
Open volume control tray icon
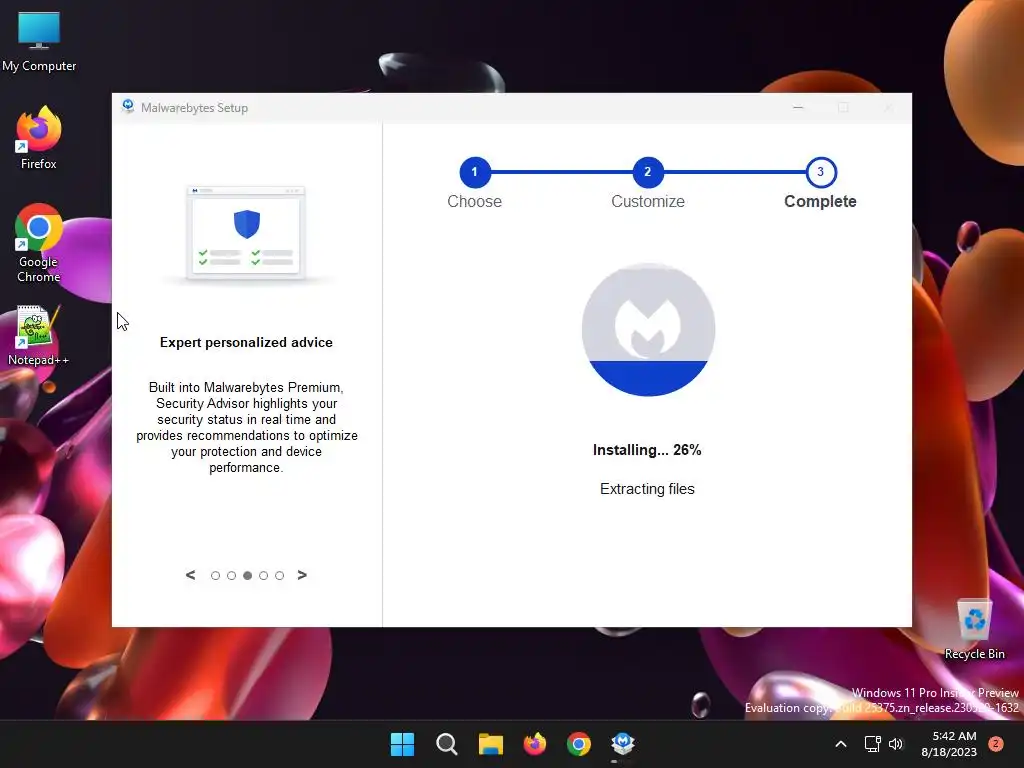point(896,744)
